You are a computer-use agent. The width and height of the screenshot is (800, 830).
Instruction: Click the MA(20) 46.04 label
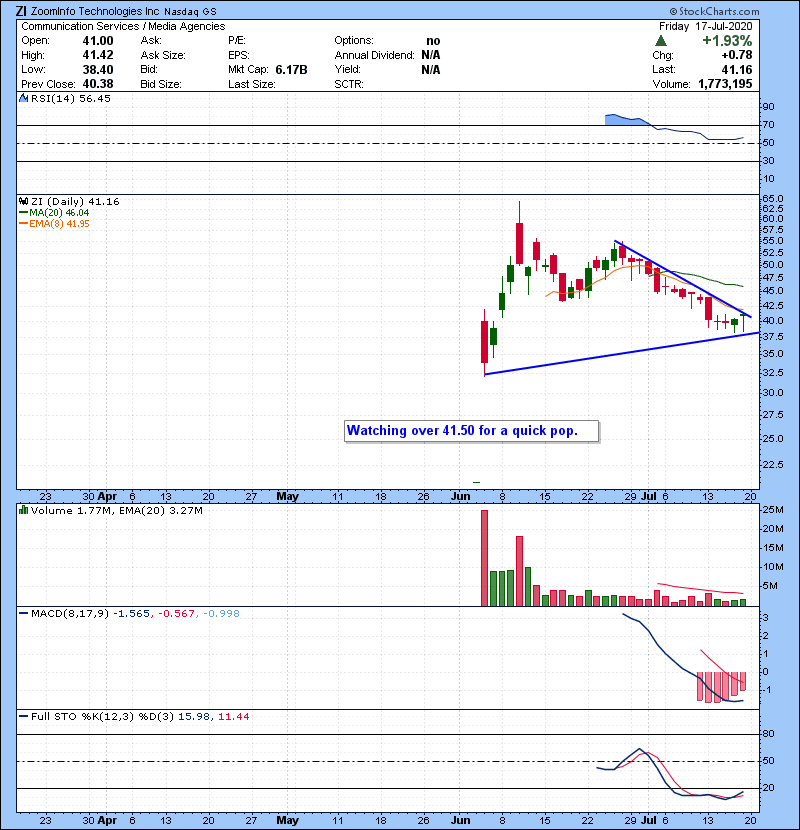[59, 213]
